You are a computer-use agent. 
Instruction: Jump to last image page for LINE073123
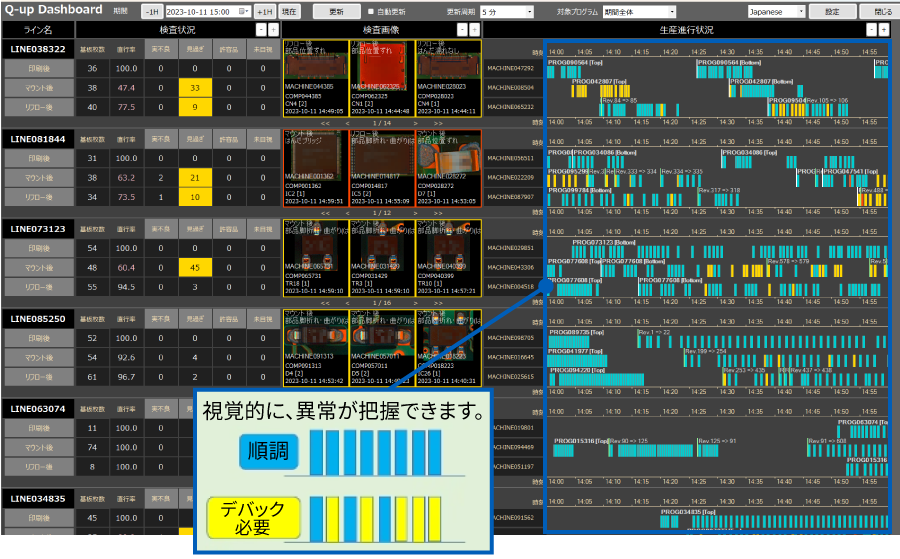click(x=438, y=302)
